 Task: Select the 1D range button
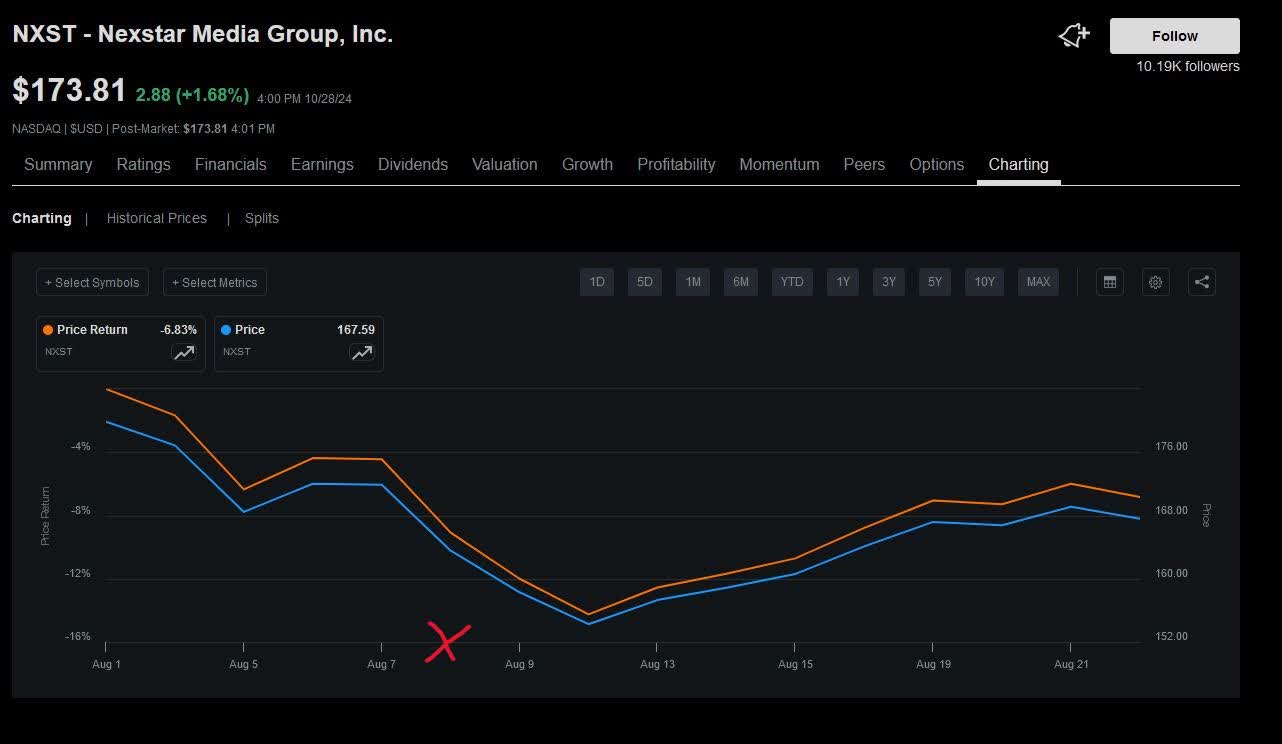[x=596, y=282]
